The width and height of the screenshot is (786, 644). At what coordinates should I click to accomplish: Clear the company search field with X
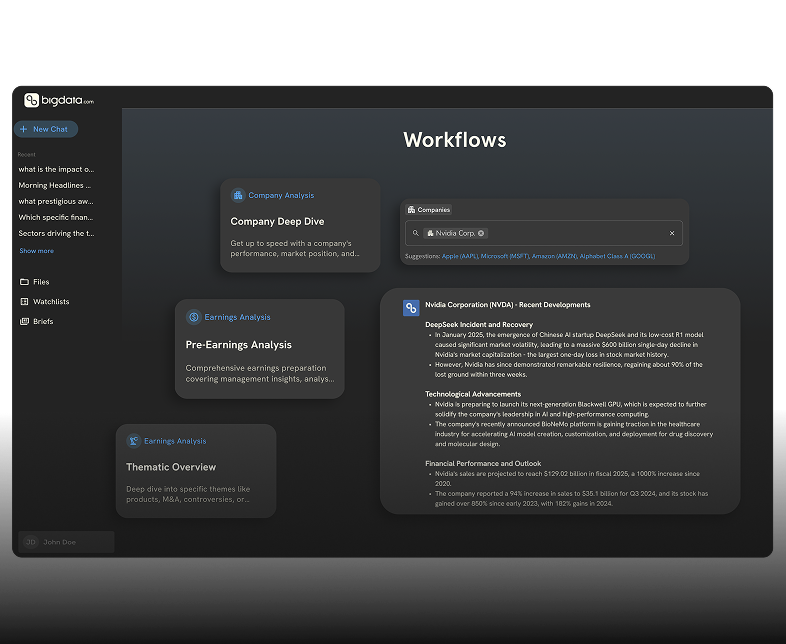(x=672, y=233)
